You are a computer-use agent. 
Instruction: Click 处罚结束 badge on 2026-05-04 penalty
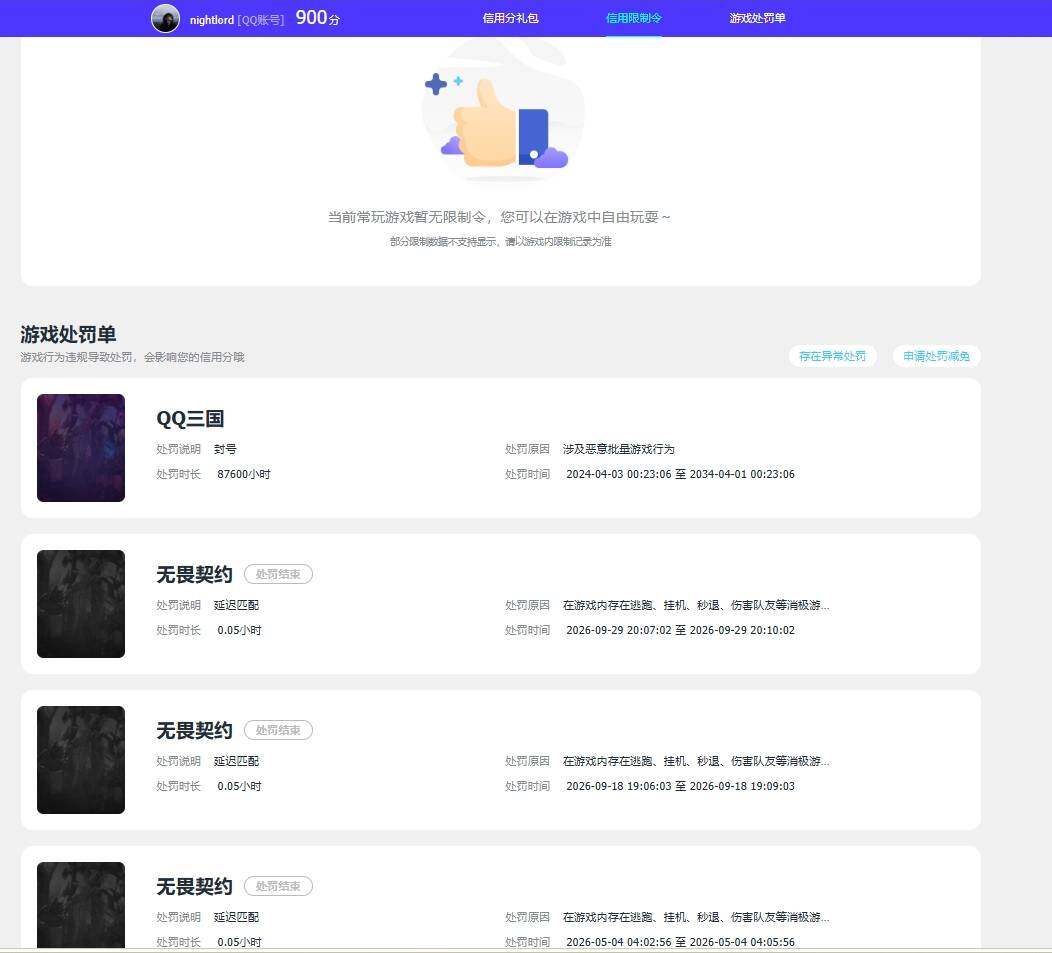click(278, 886)
